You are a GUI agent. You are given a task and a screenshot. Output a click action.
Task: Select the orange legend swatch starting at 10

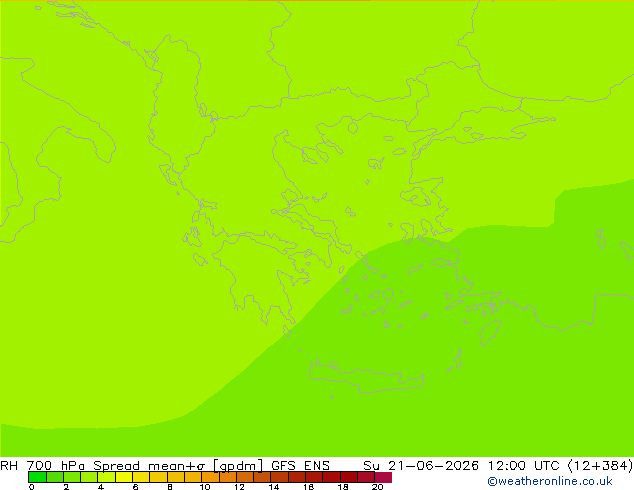pos(210,477)
